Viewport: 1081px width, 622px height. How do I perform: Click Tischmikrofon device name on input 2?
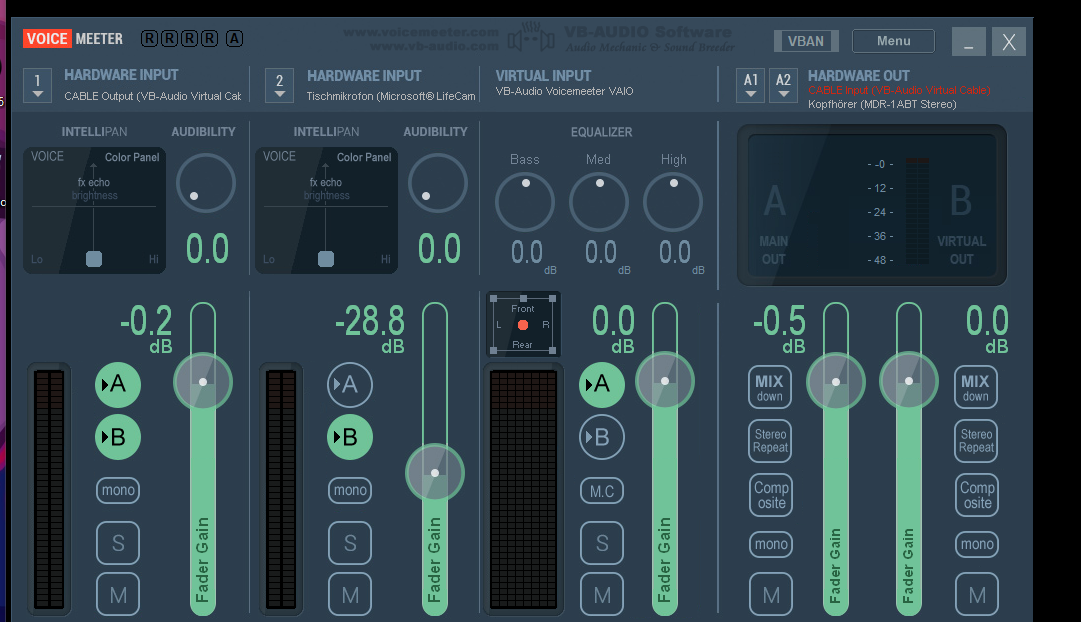tap(391, 96)
